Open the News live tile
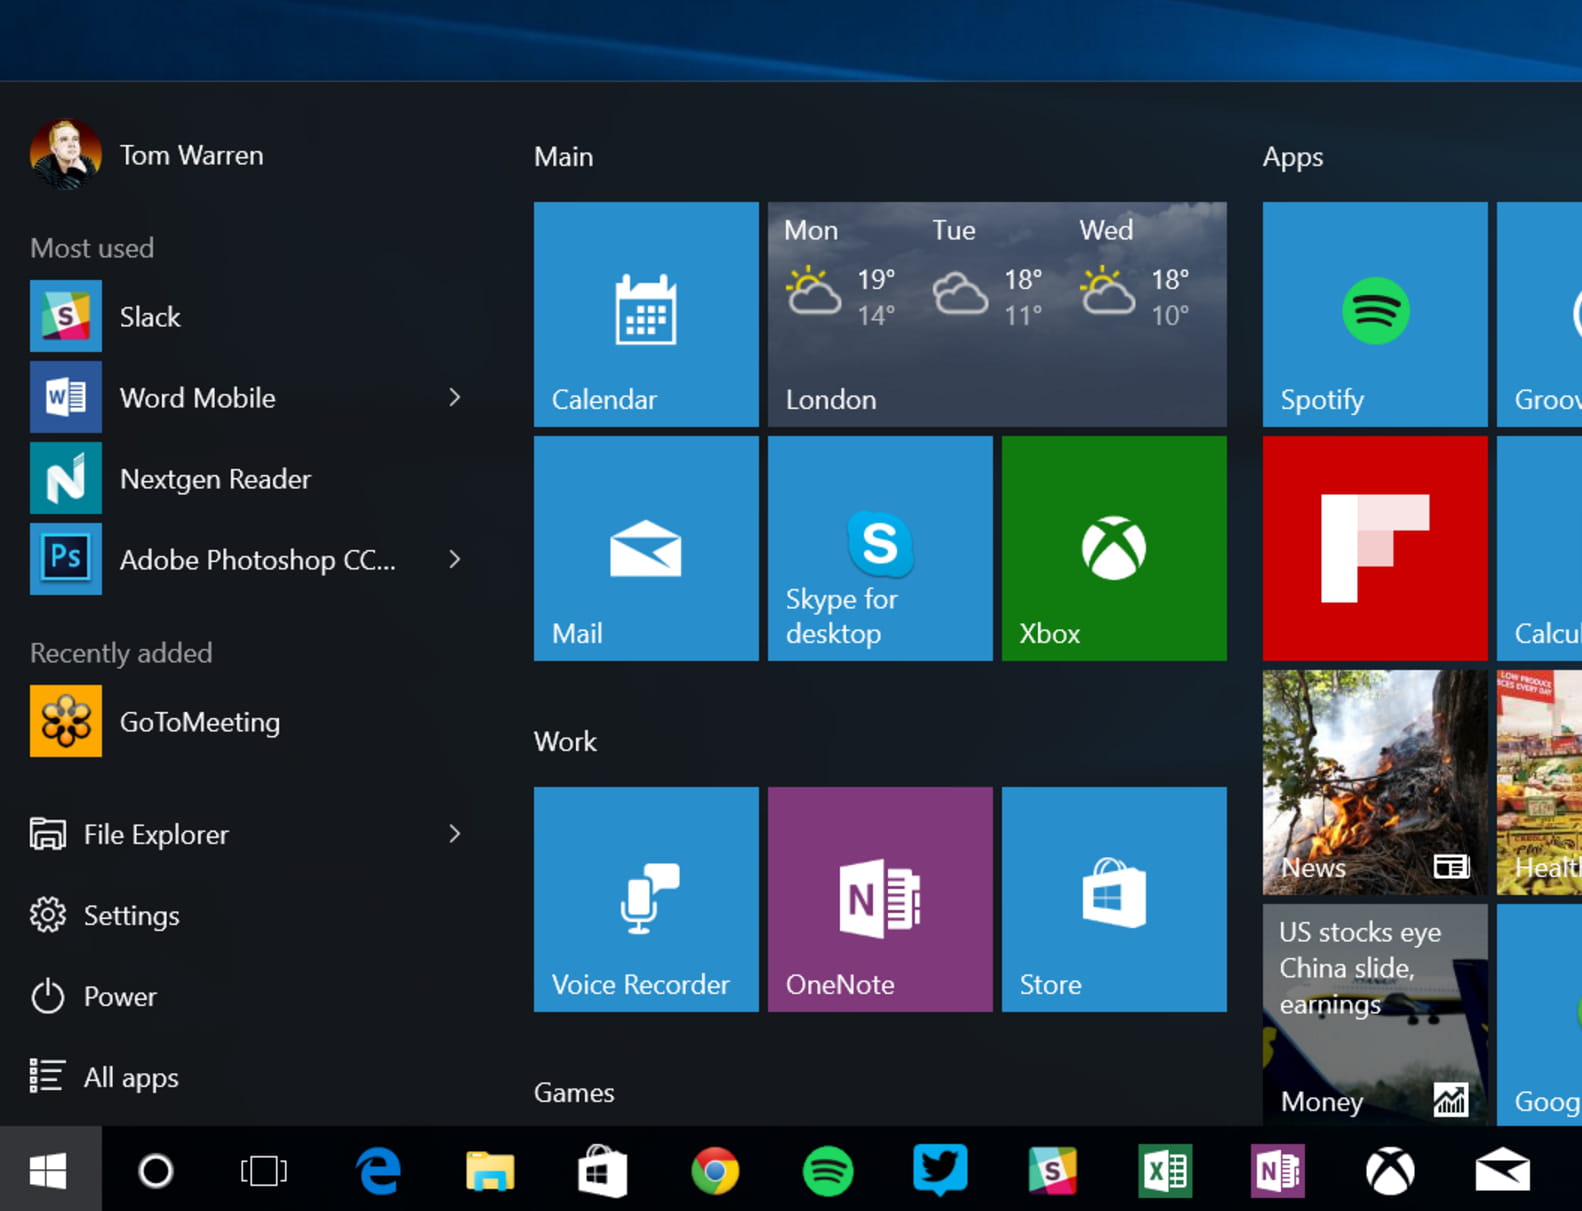 (1375, 782)
